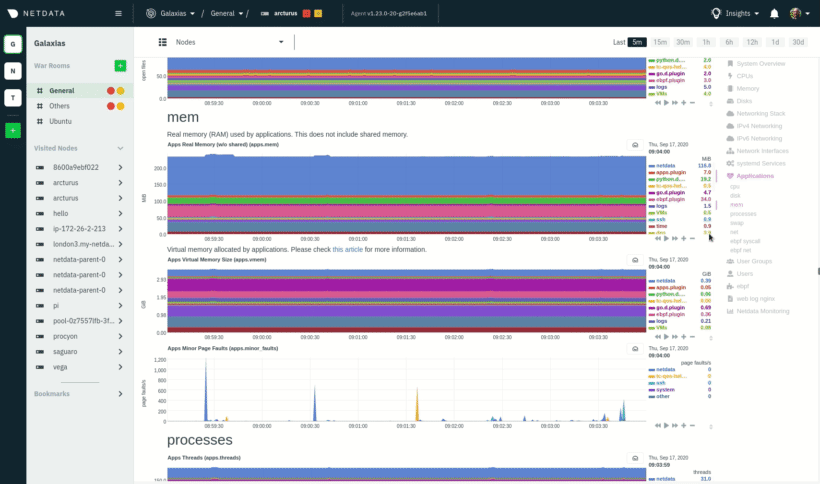Toggle netdata dimension in Virtual Memory legend
Viewport: 820px width, 484px height.
coord(666,281)
